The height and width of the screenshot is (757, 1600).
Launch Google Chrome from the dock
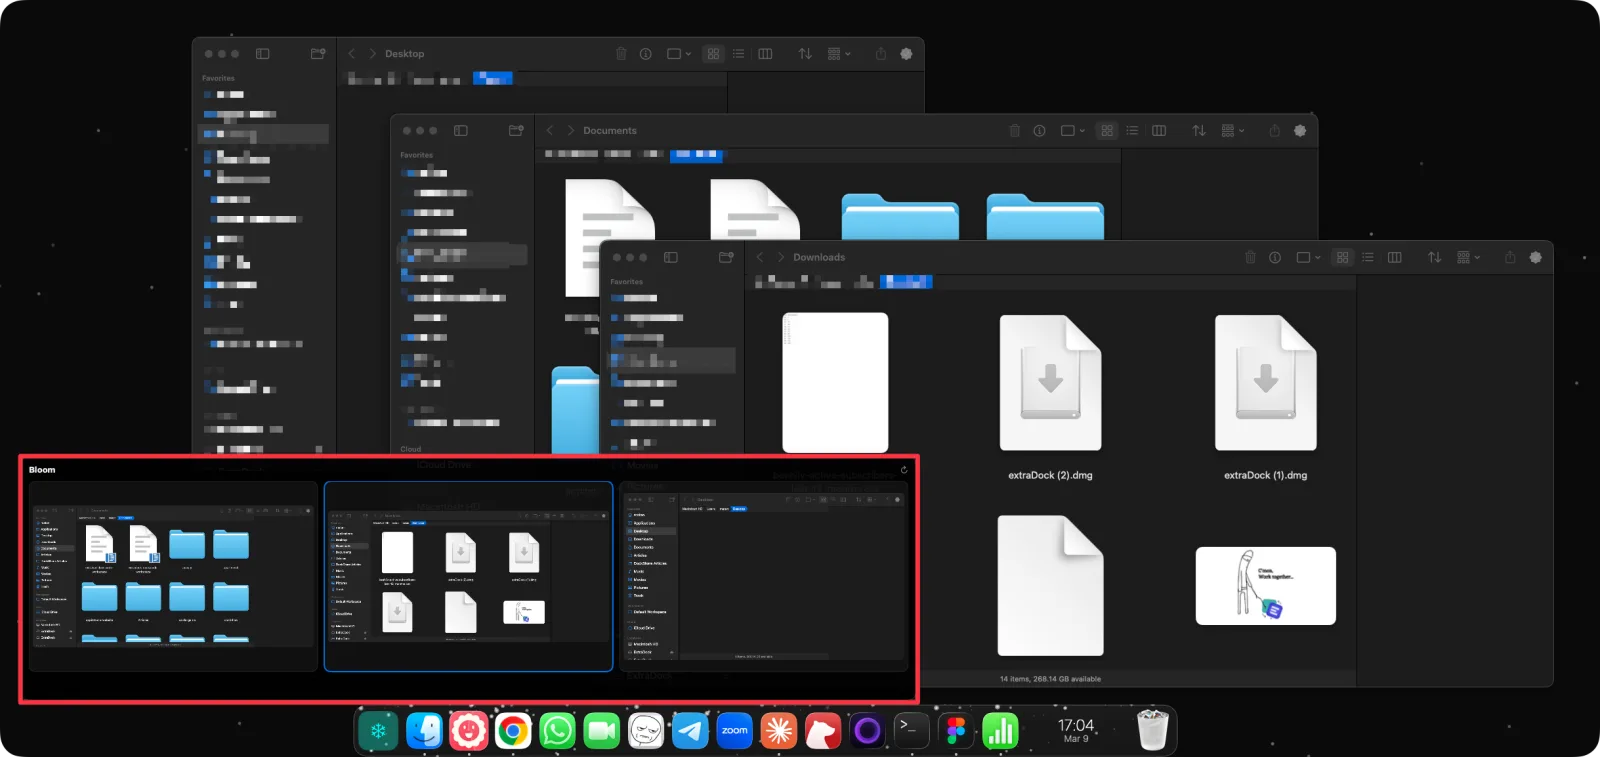513,731
